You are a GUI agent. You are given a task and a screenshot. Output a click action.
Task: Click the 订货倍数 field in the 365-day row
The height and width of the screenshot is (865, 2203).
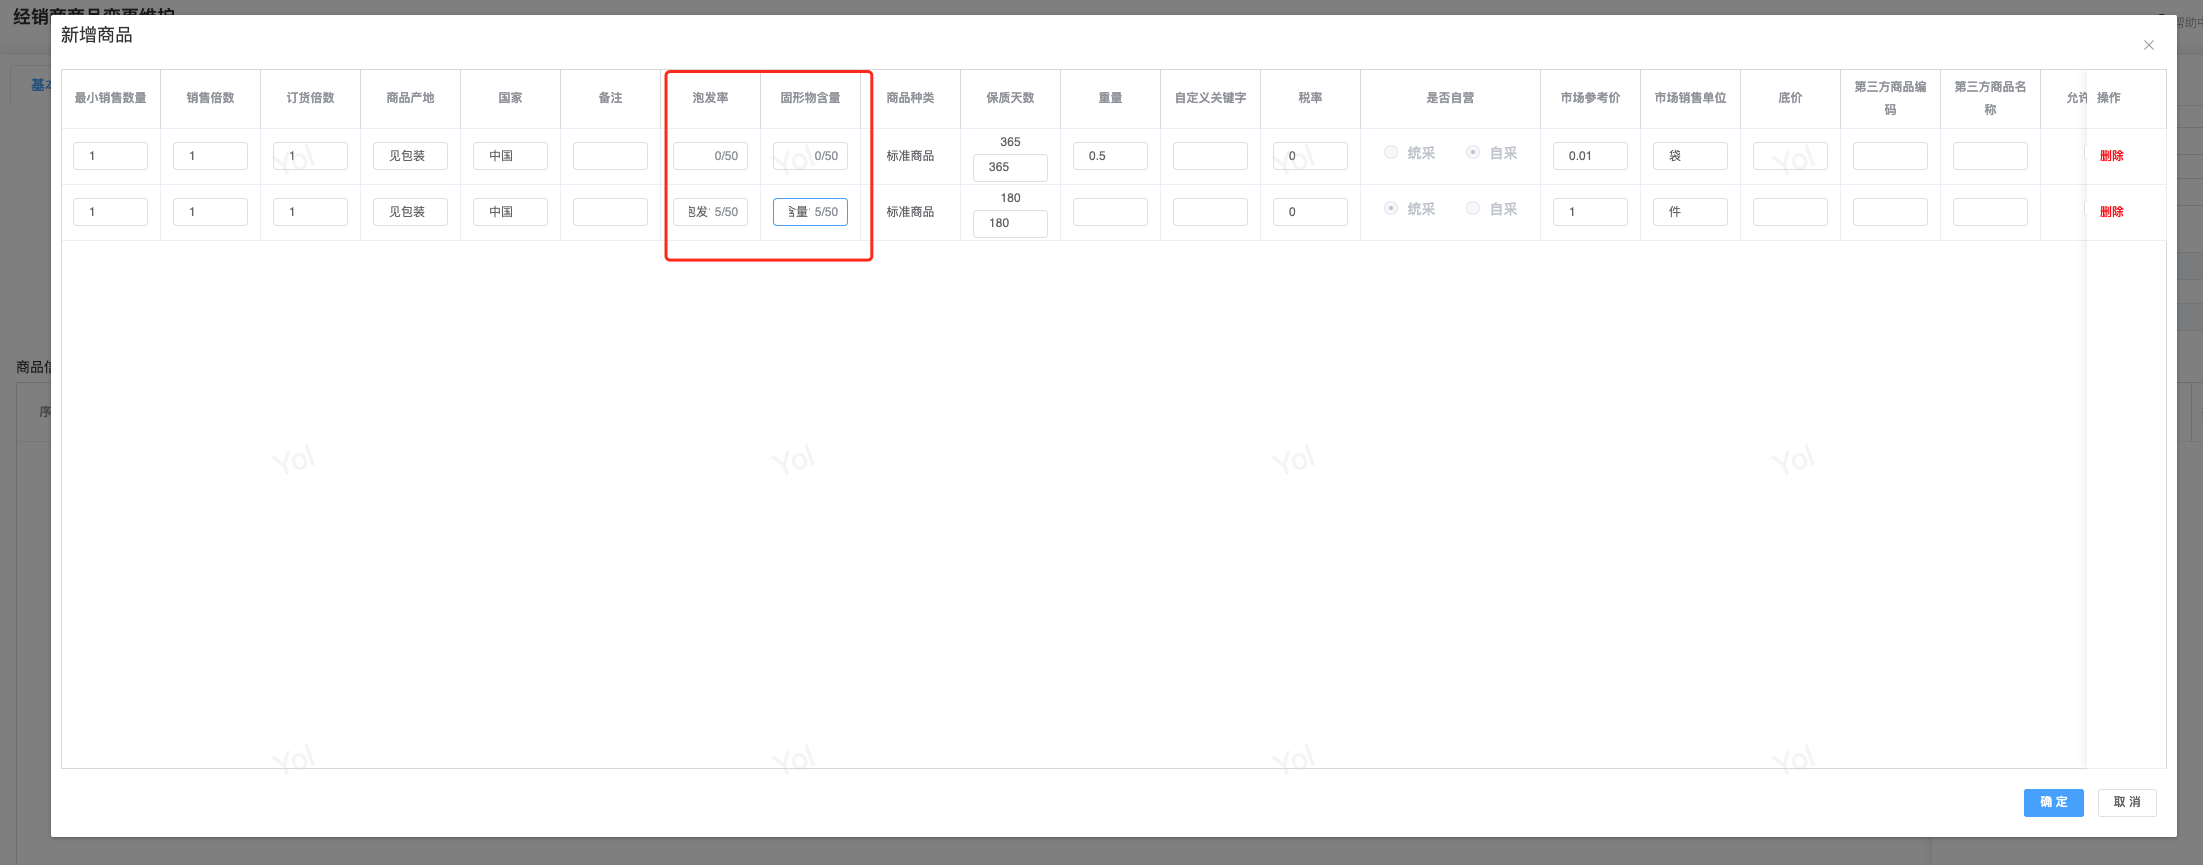[310, 156]
